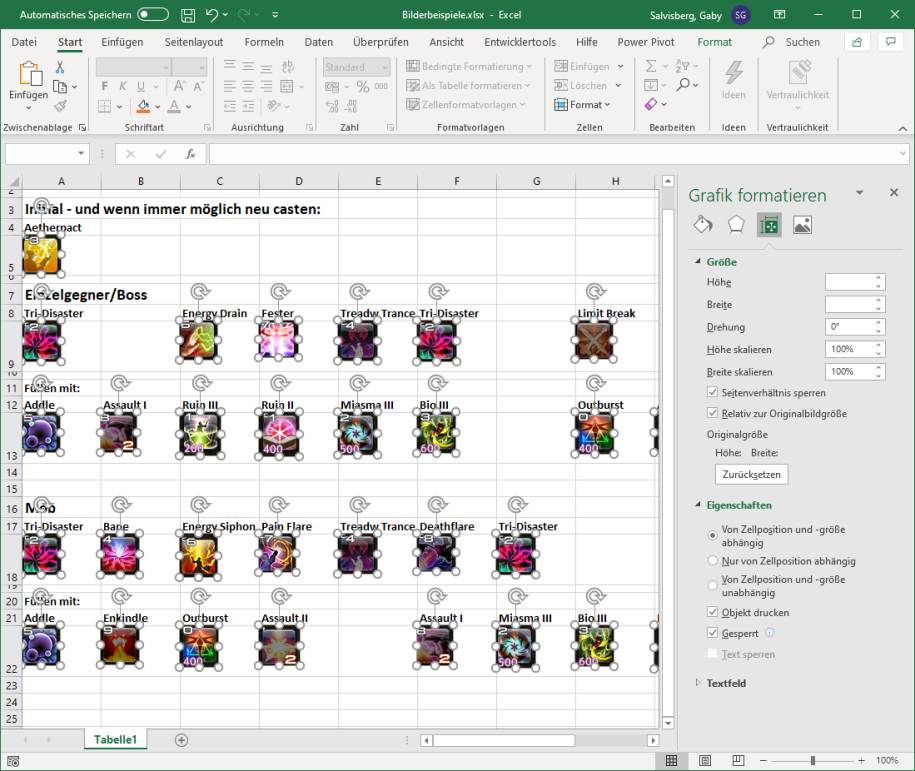Select the Vertraulichkeit icon

797,82
